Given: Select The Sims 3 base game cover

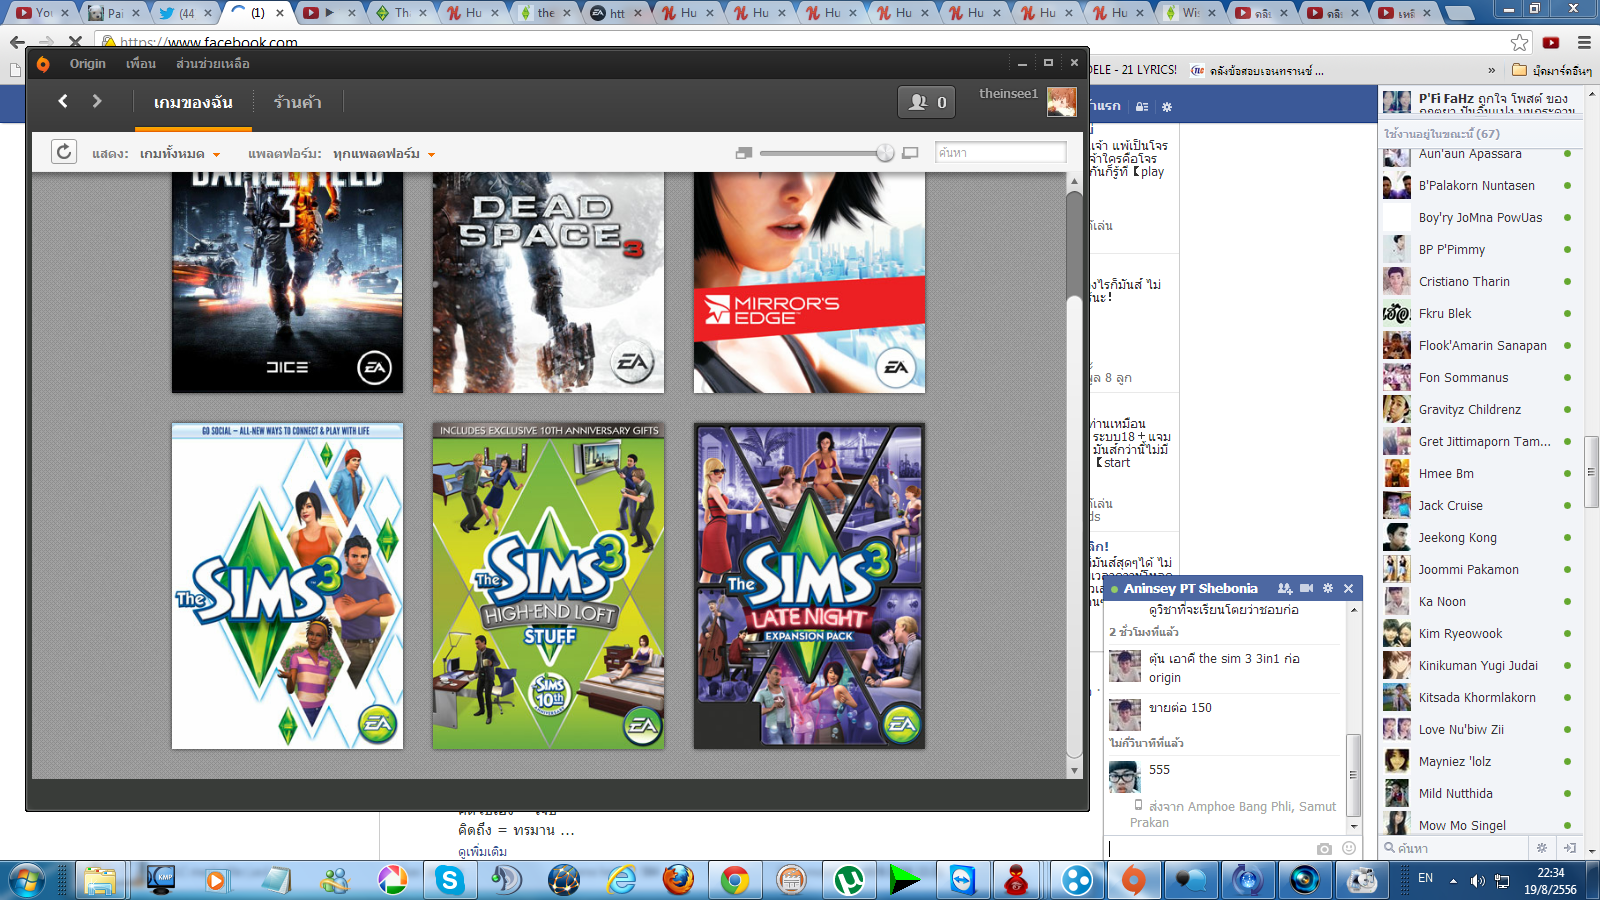Looking at the screenshot, I should coord(287,586).
